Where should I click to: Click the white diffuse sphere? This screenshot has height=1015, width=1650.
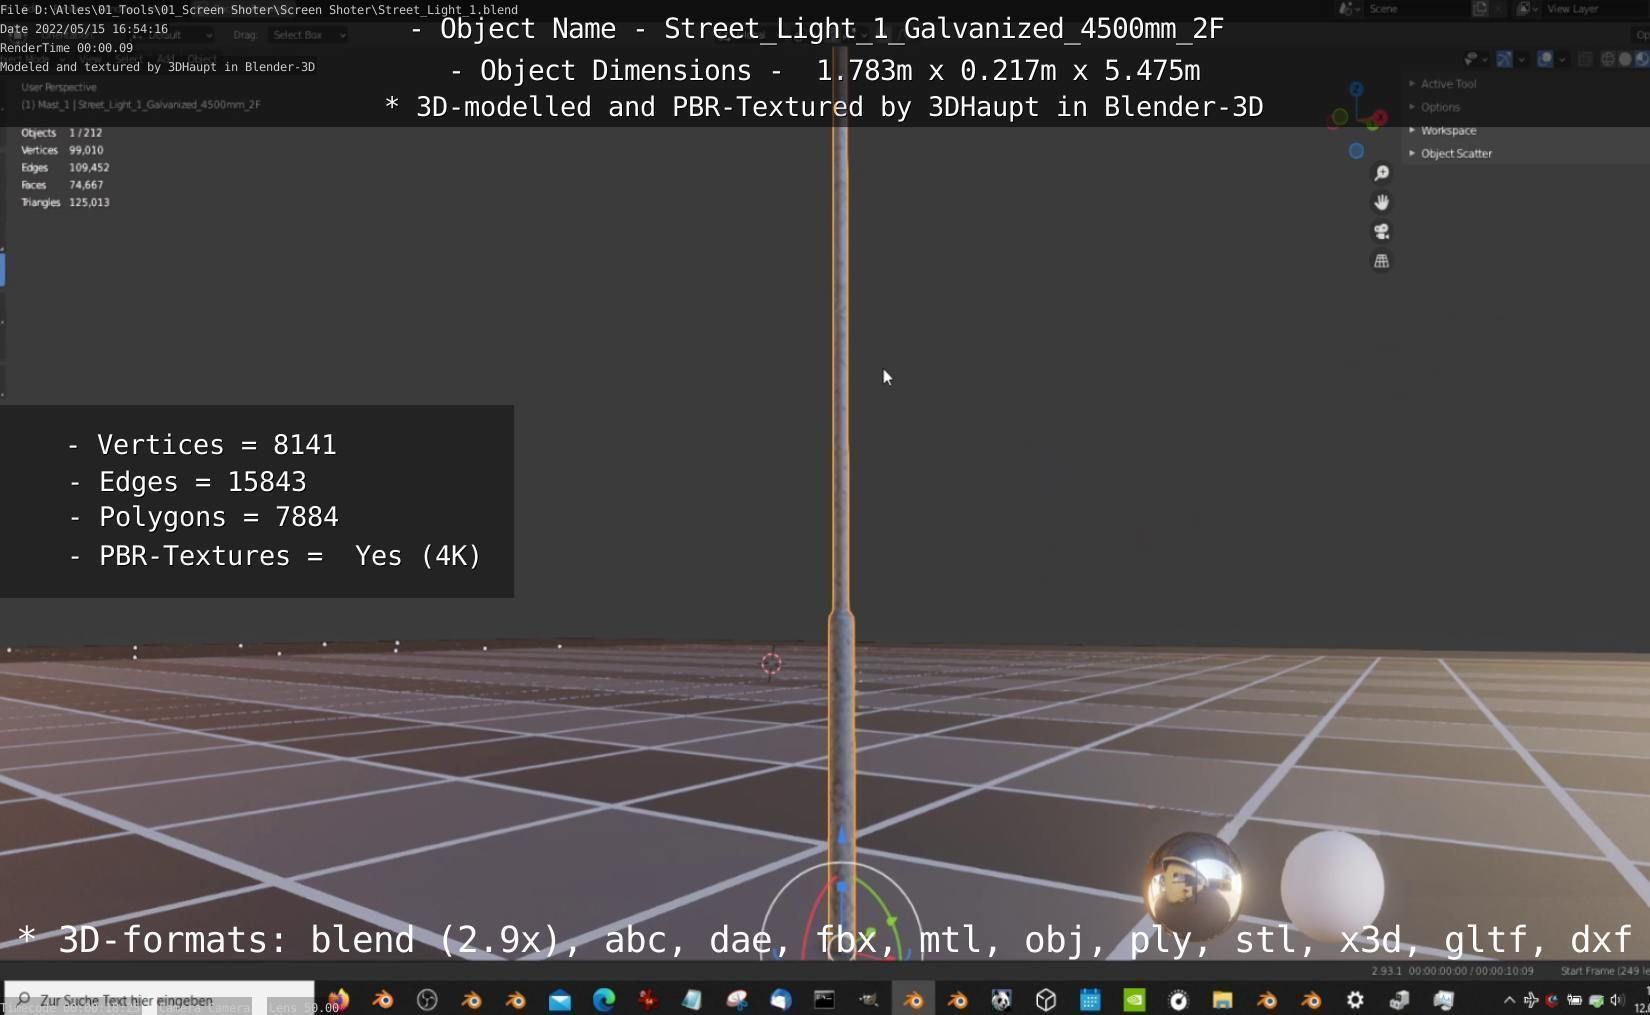[1332, 886]
